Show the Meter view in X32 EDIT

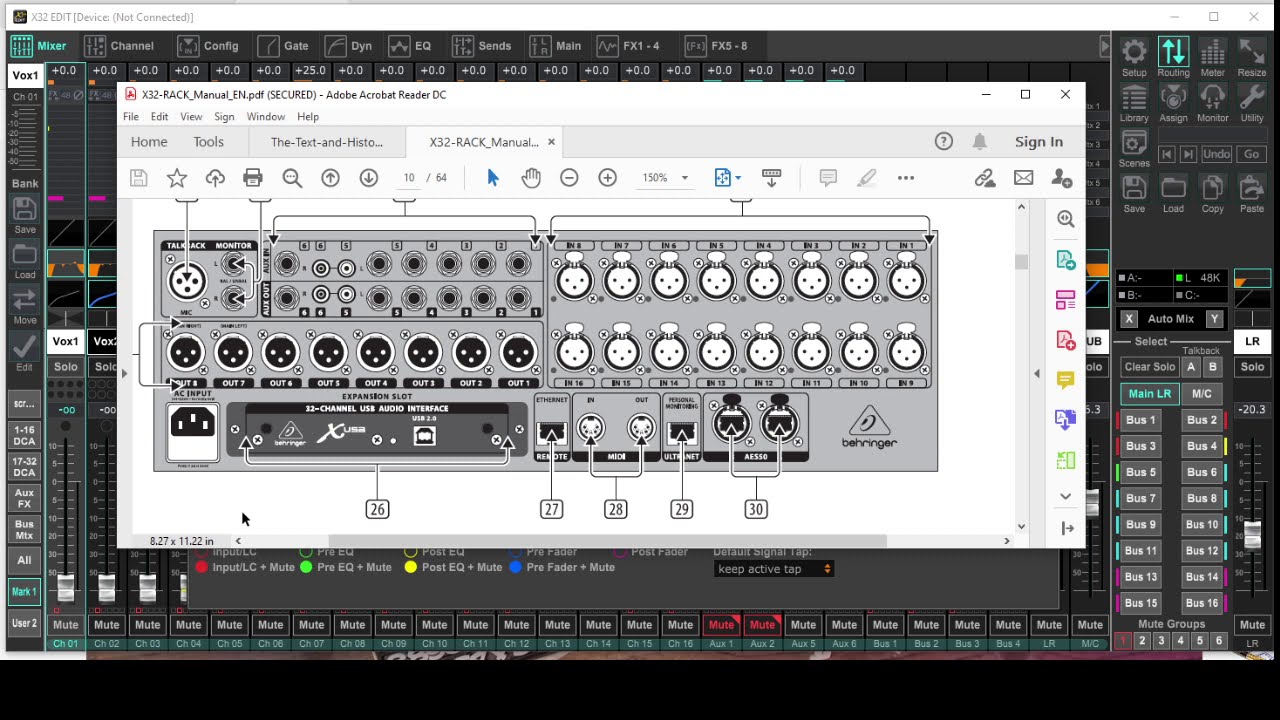(1212, 57)
